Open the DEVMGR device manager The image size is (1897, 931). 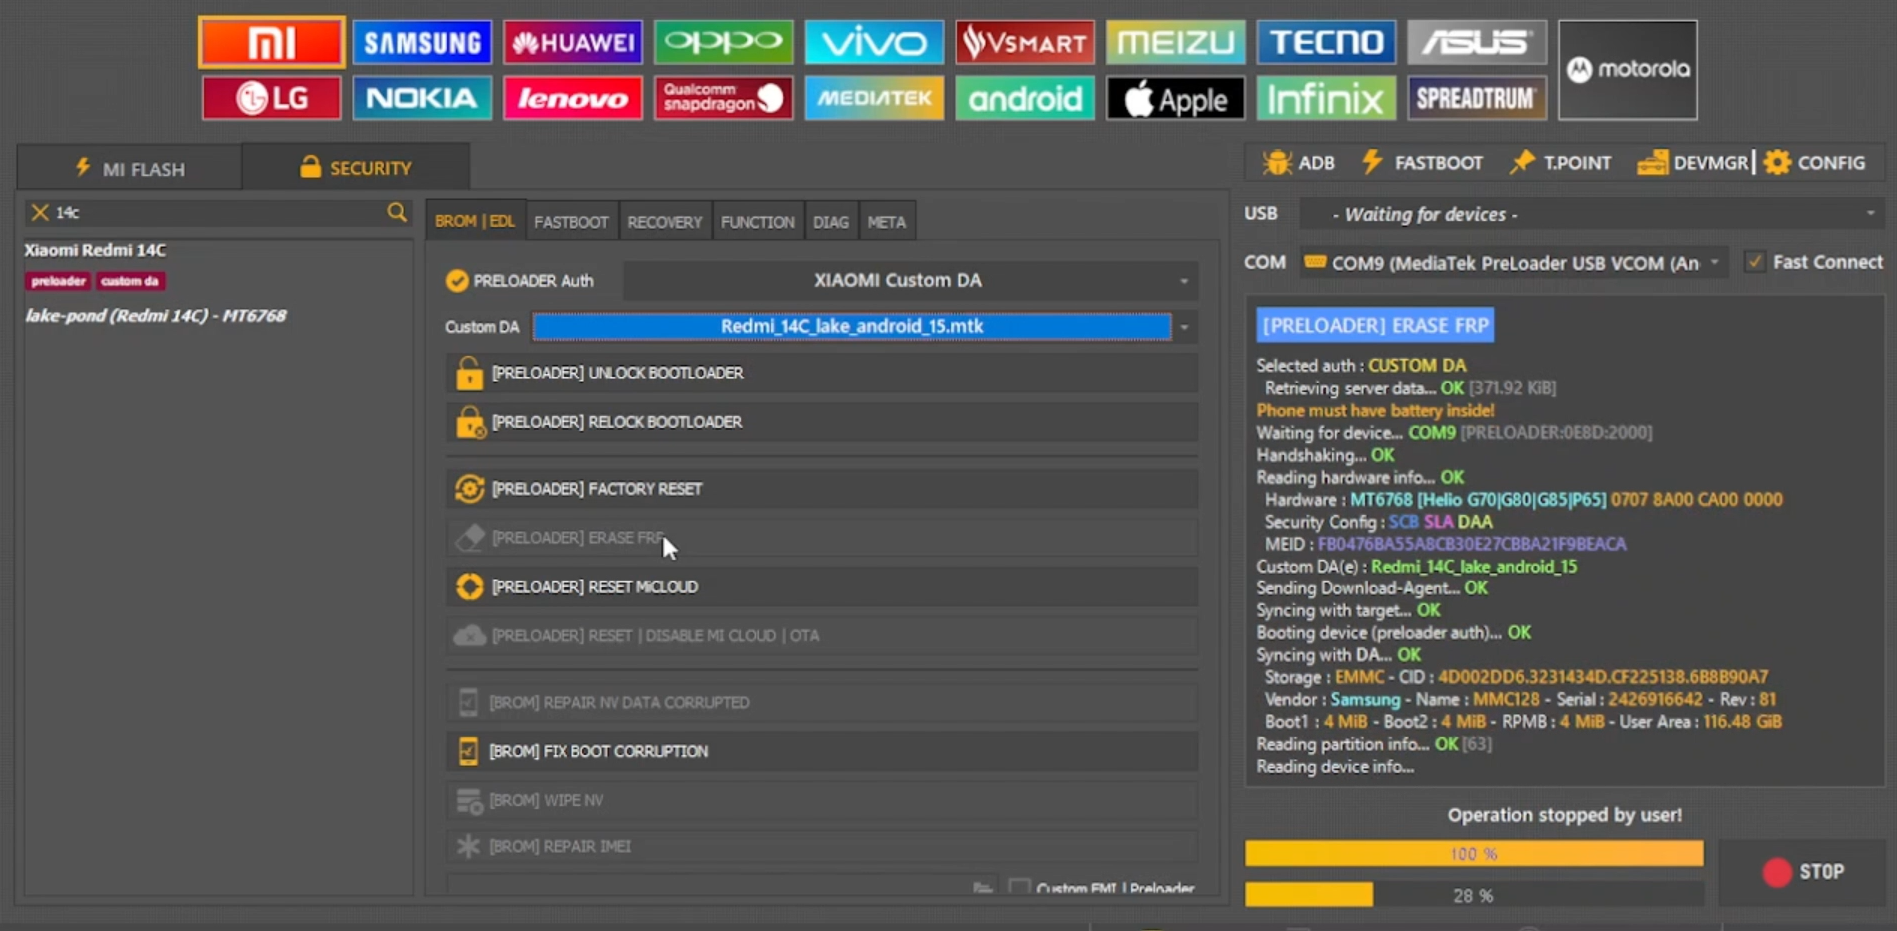point(1693,163)
